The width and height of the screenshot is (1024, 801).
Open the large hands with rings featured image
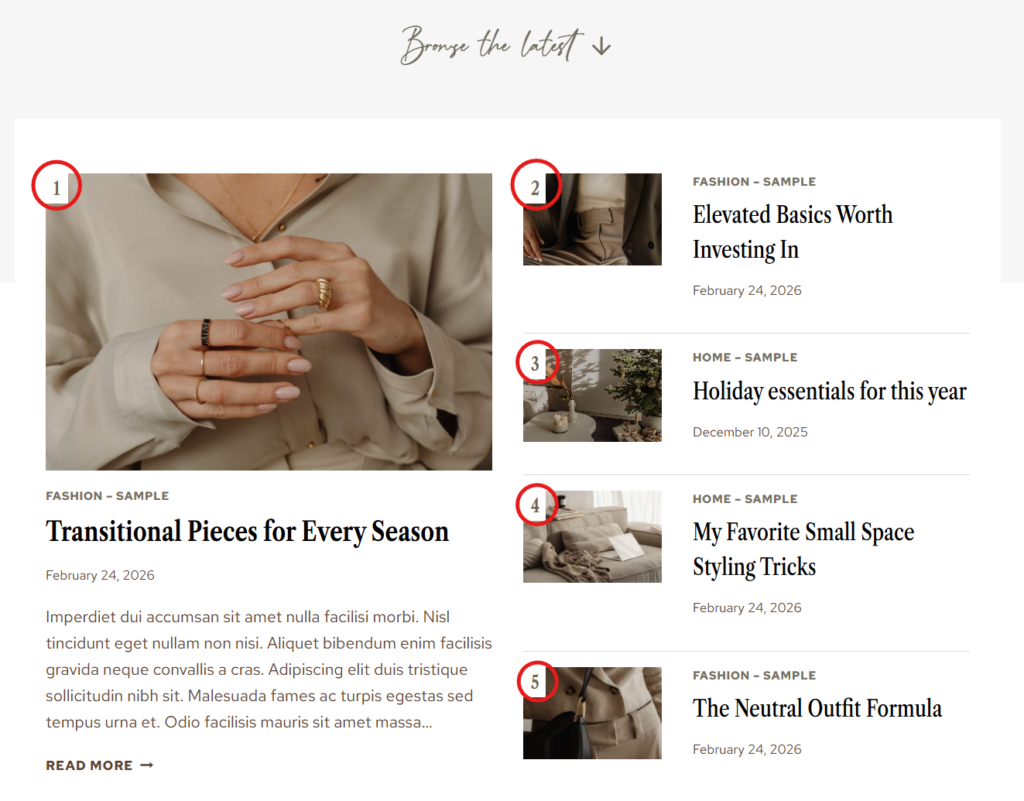tap(268, 321)
